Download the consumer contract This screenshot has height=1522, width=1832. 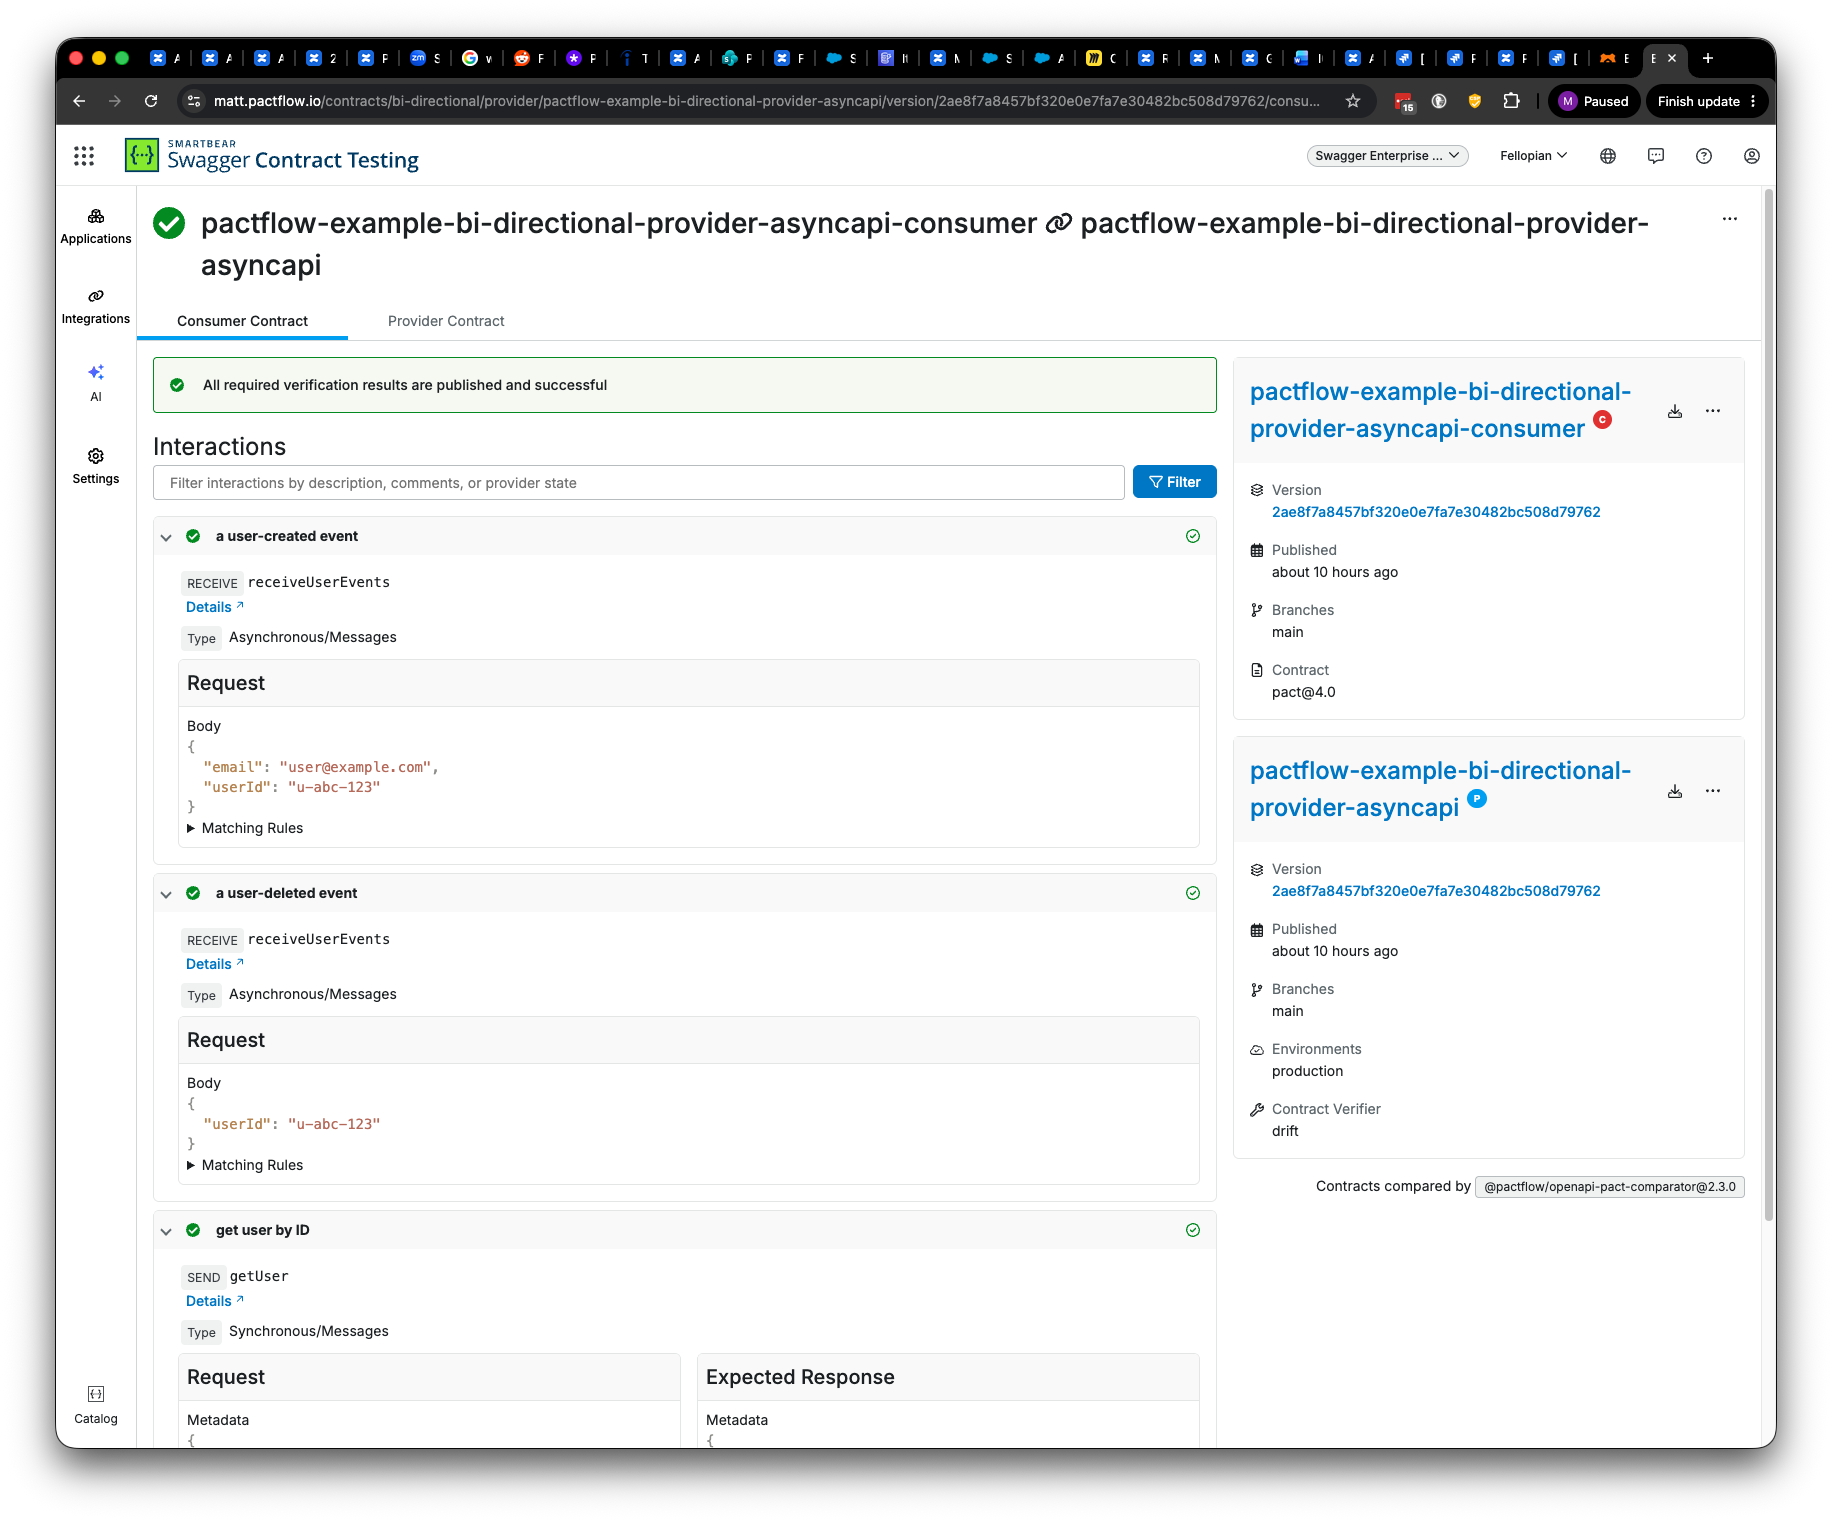click(1675, 411)
